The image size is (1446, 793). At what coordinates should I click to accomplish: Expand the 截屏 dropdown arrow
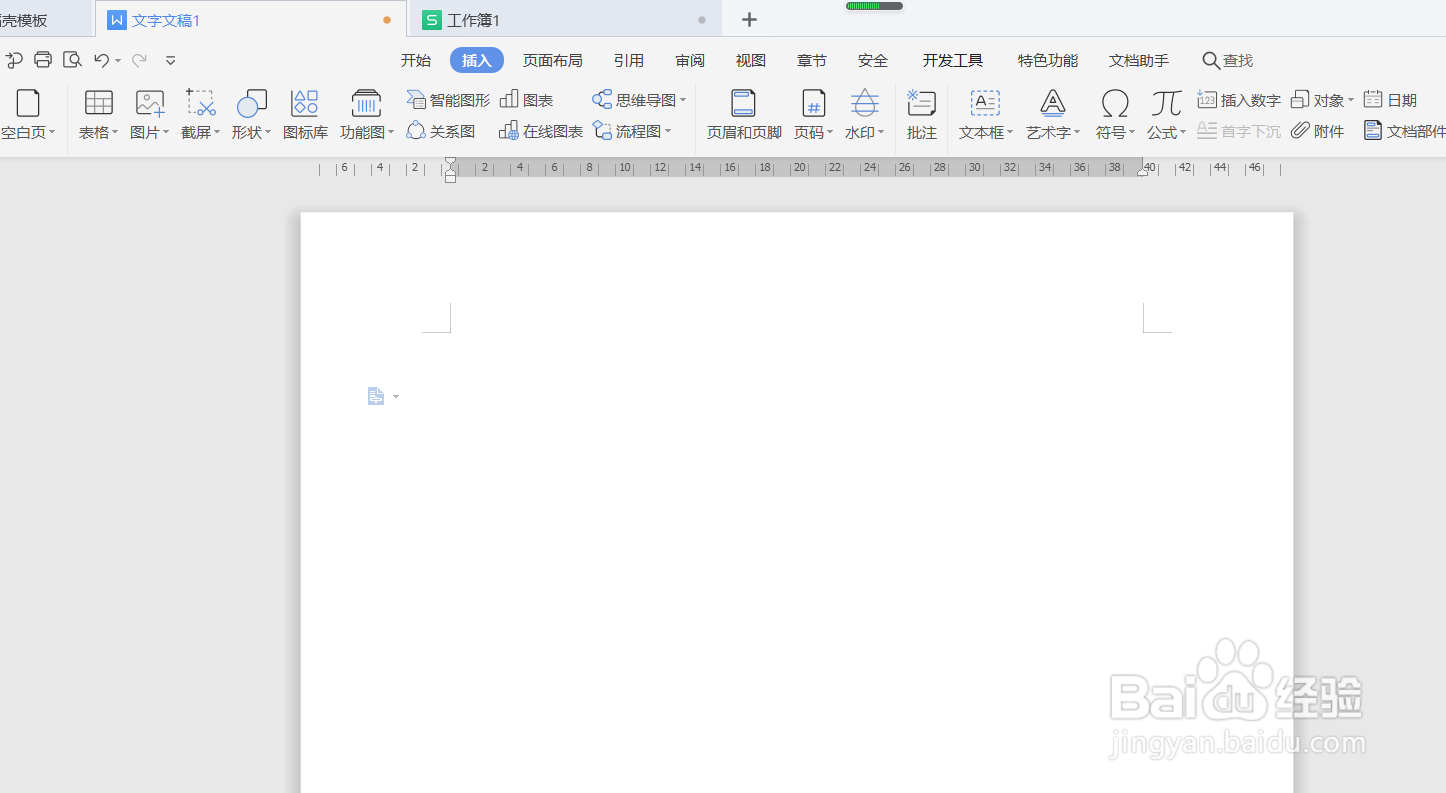tap(218, 133)
